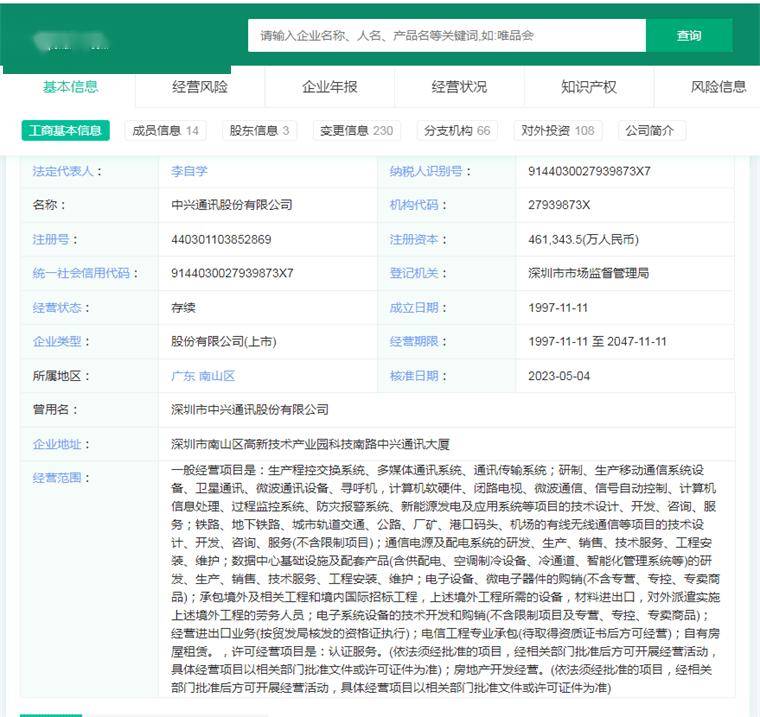Click the 纳税人识别号 label
The height and width of the screenshot is (717, 760).
[426, 171]
